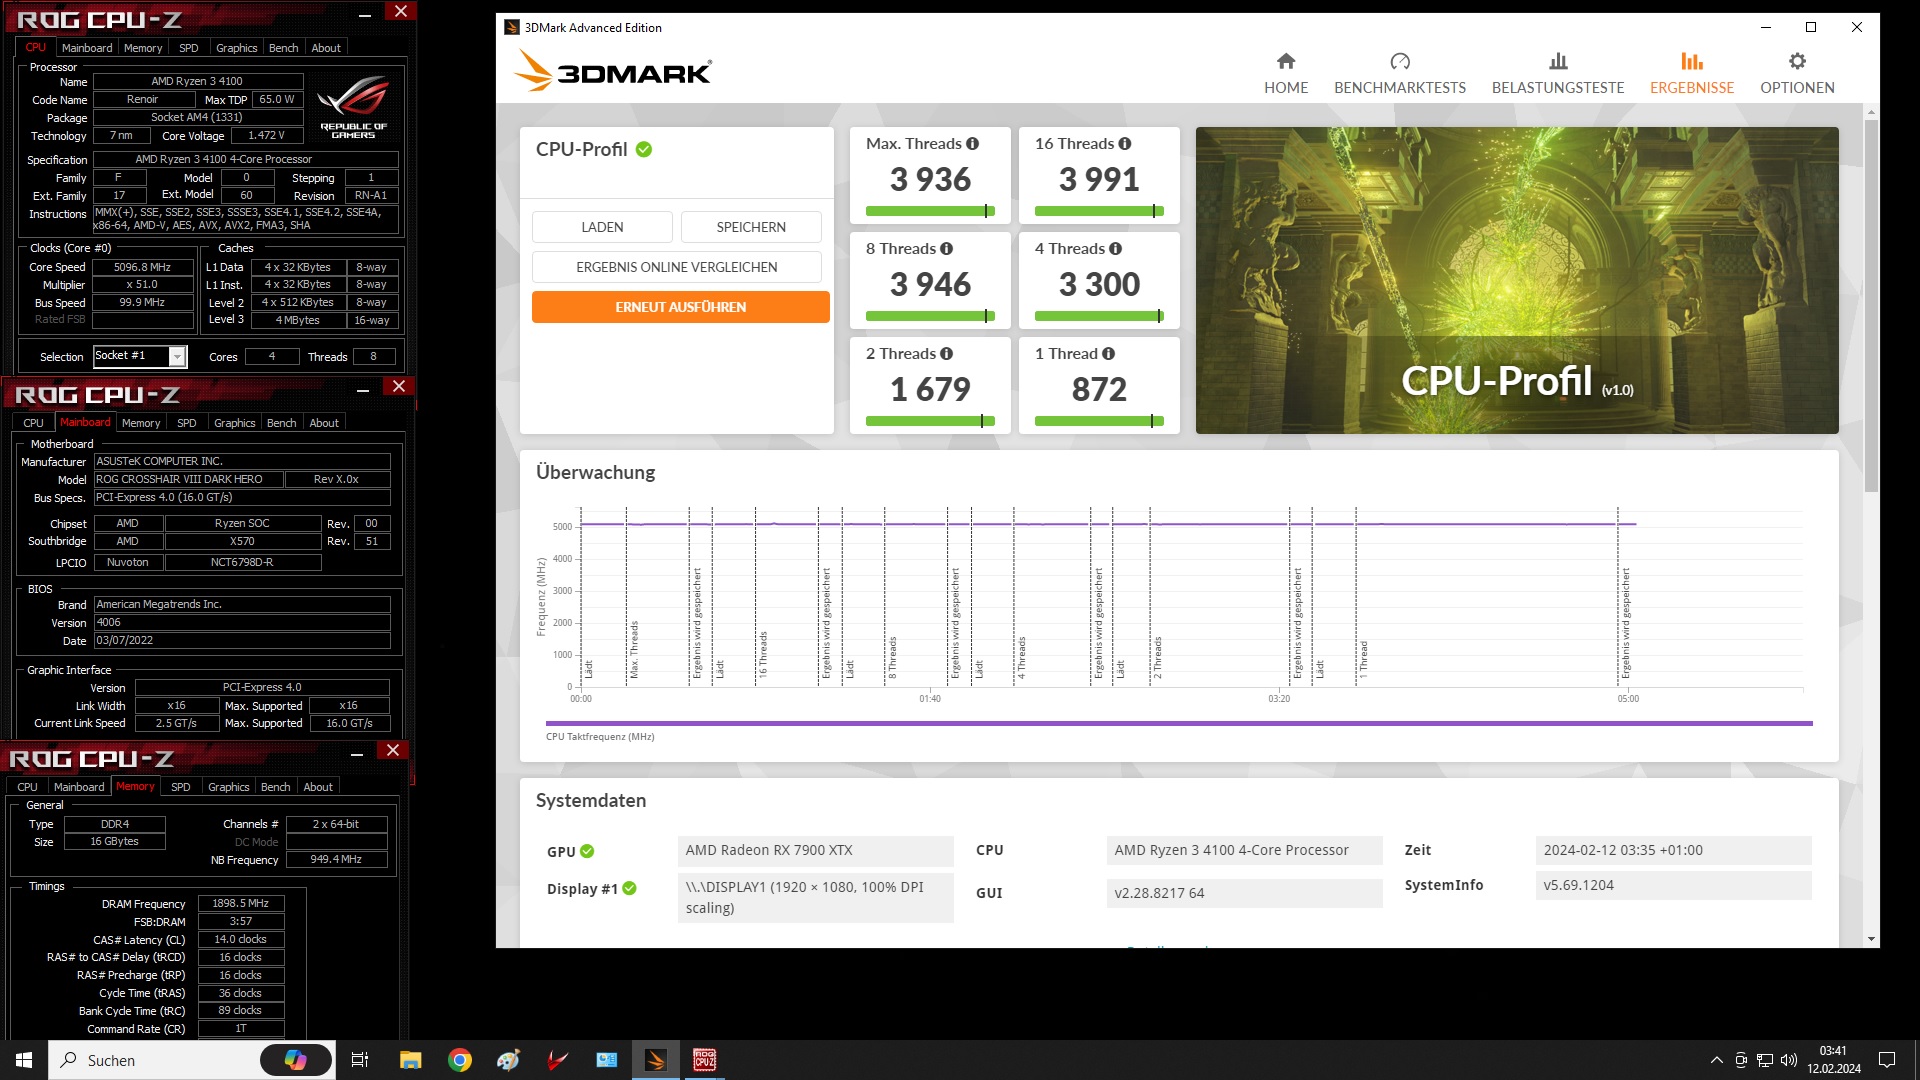The height and width of the screenshot is (1080, 1920).
Task: Open the Windows Start menu
Action: coord(24,1060)
